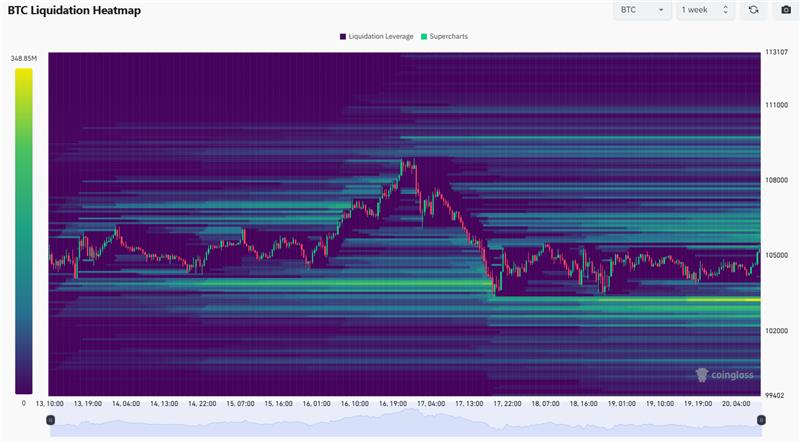Grab the left handle of the range slider
800x443 pixels.
pos(51,420)
